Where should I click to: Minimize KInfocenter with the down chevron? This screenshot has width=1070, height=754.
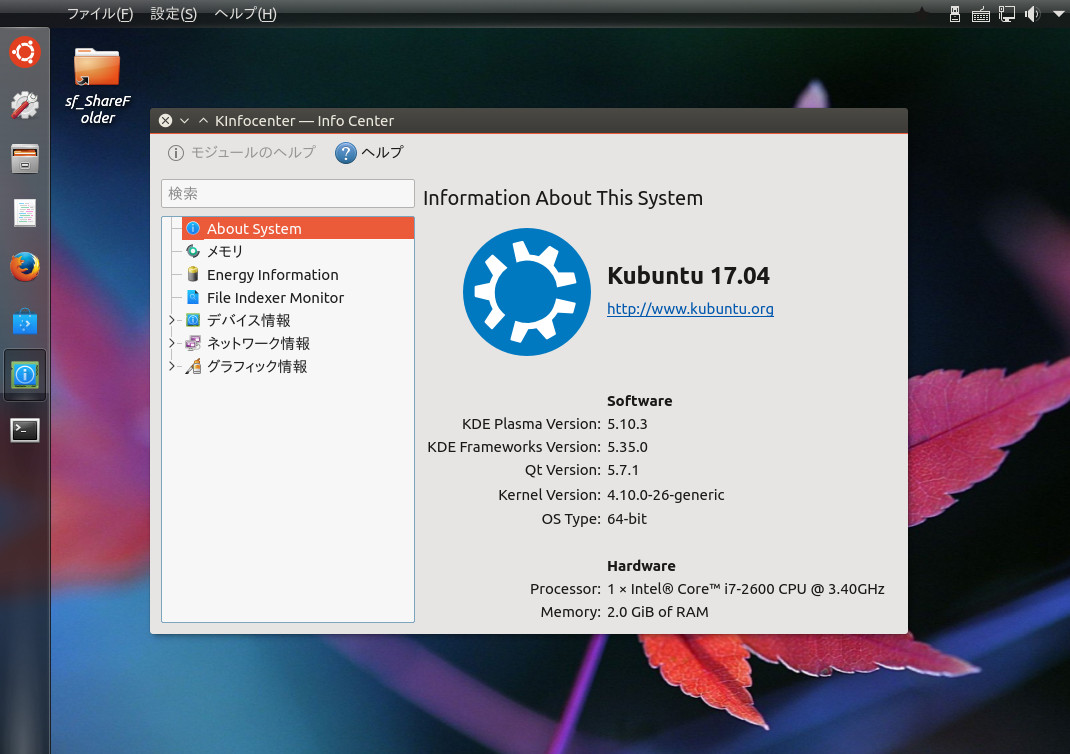pyautogui.click(x=184, y=121)
